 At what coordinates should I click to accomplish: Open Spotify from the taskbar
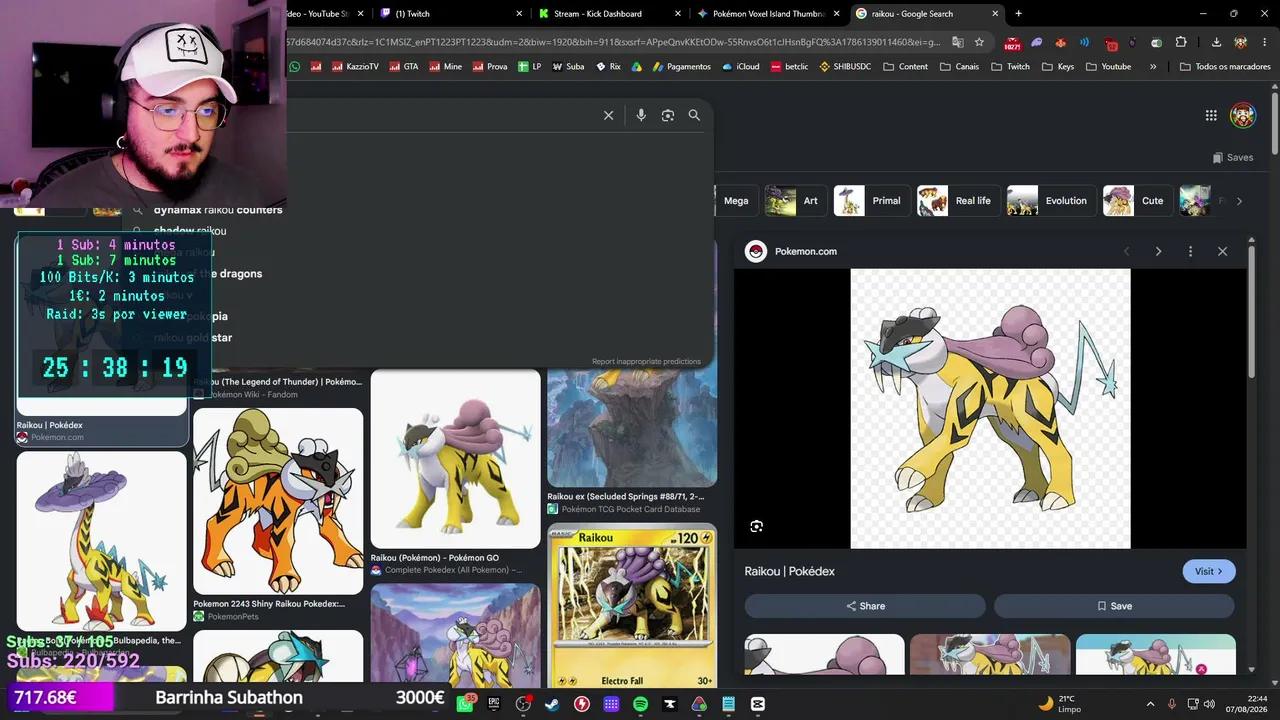640,704
